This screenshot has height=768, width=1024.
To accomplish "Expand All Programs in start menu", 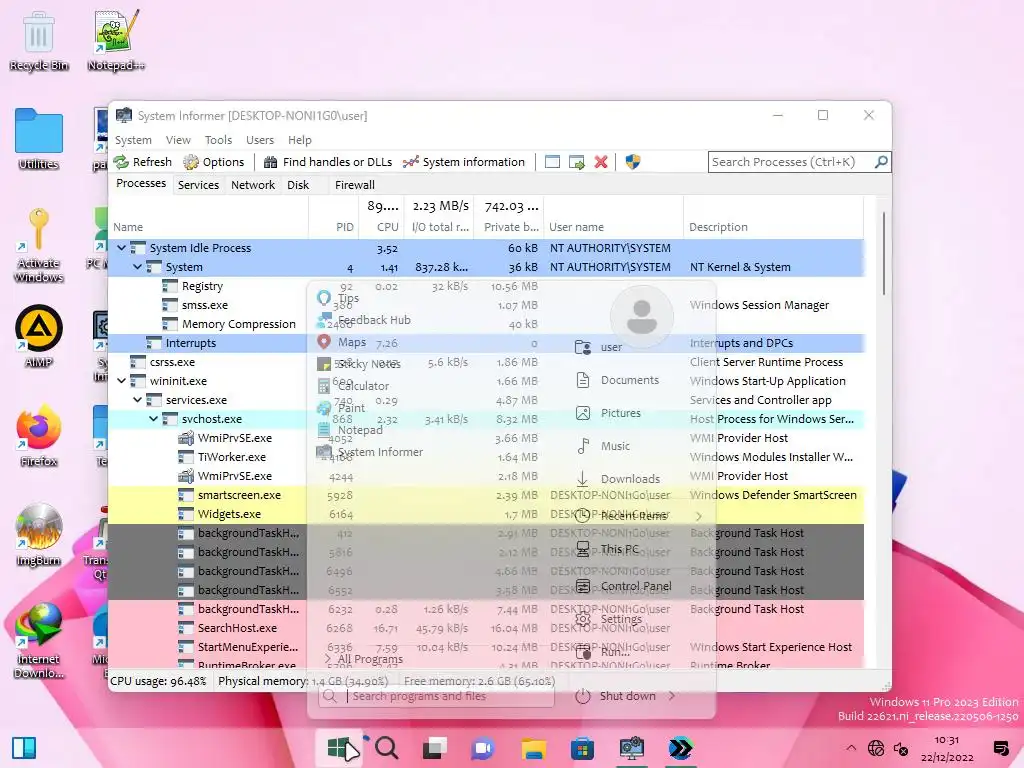I will [364, 659].
